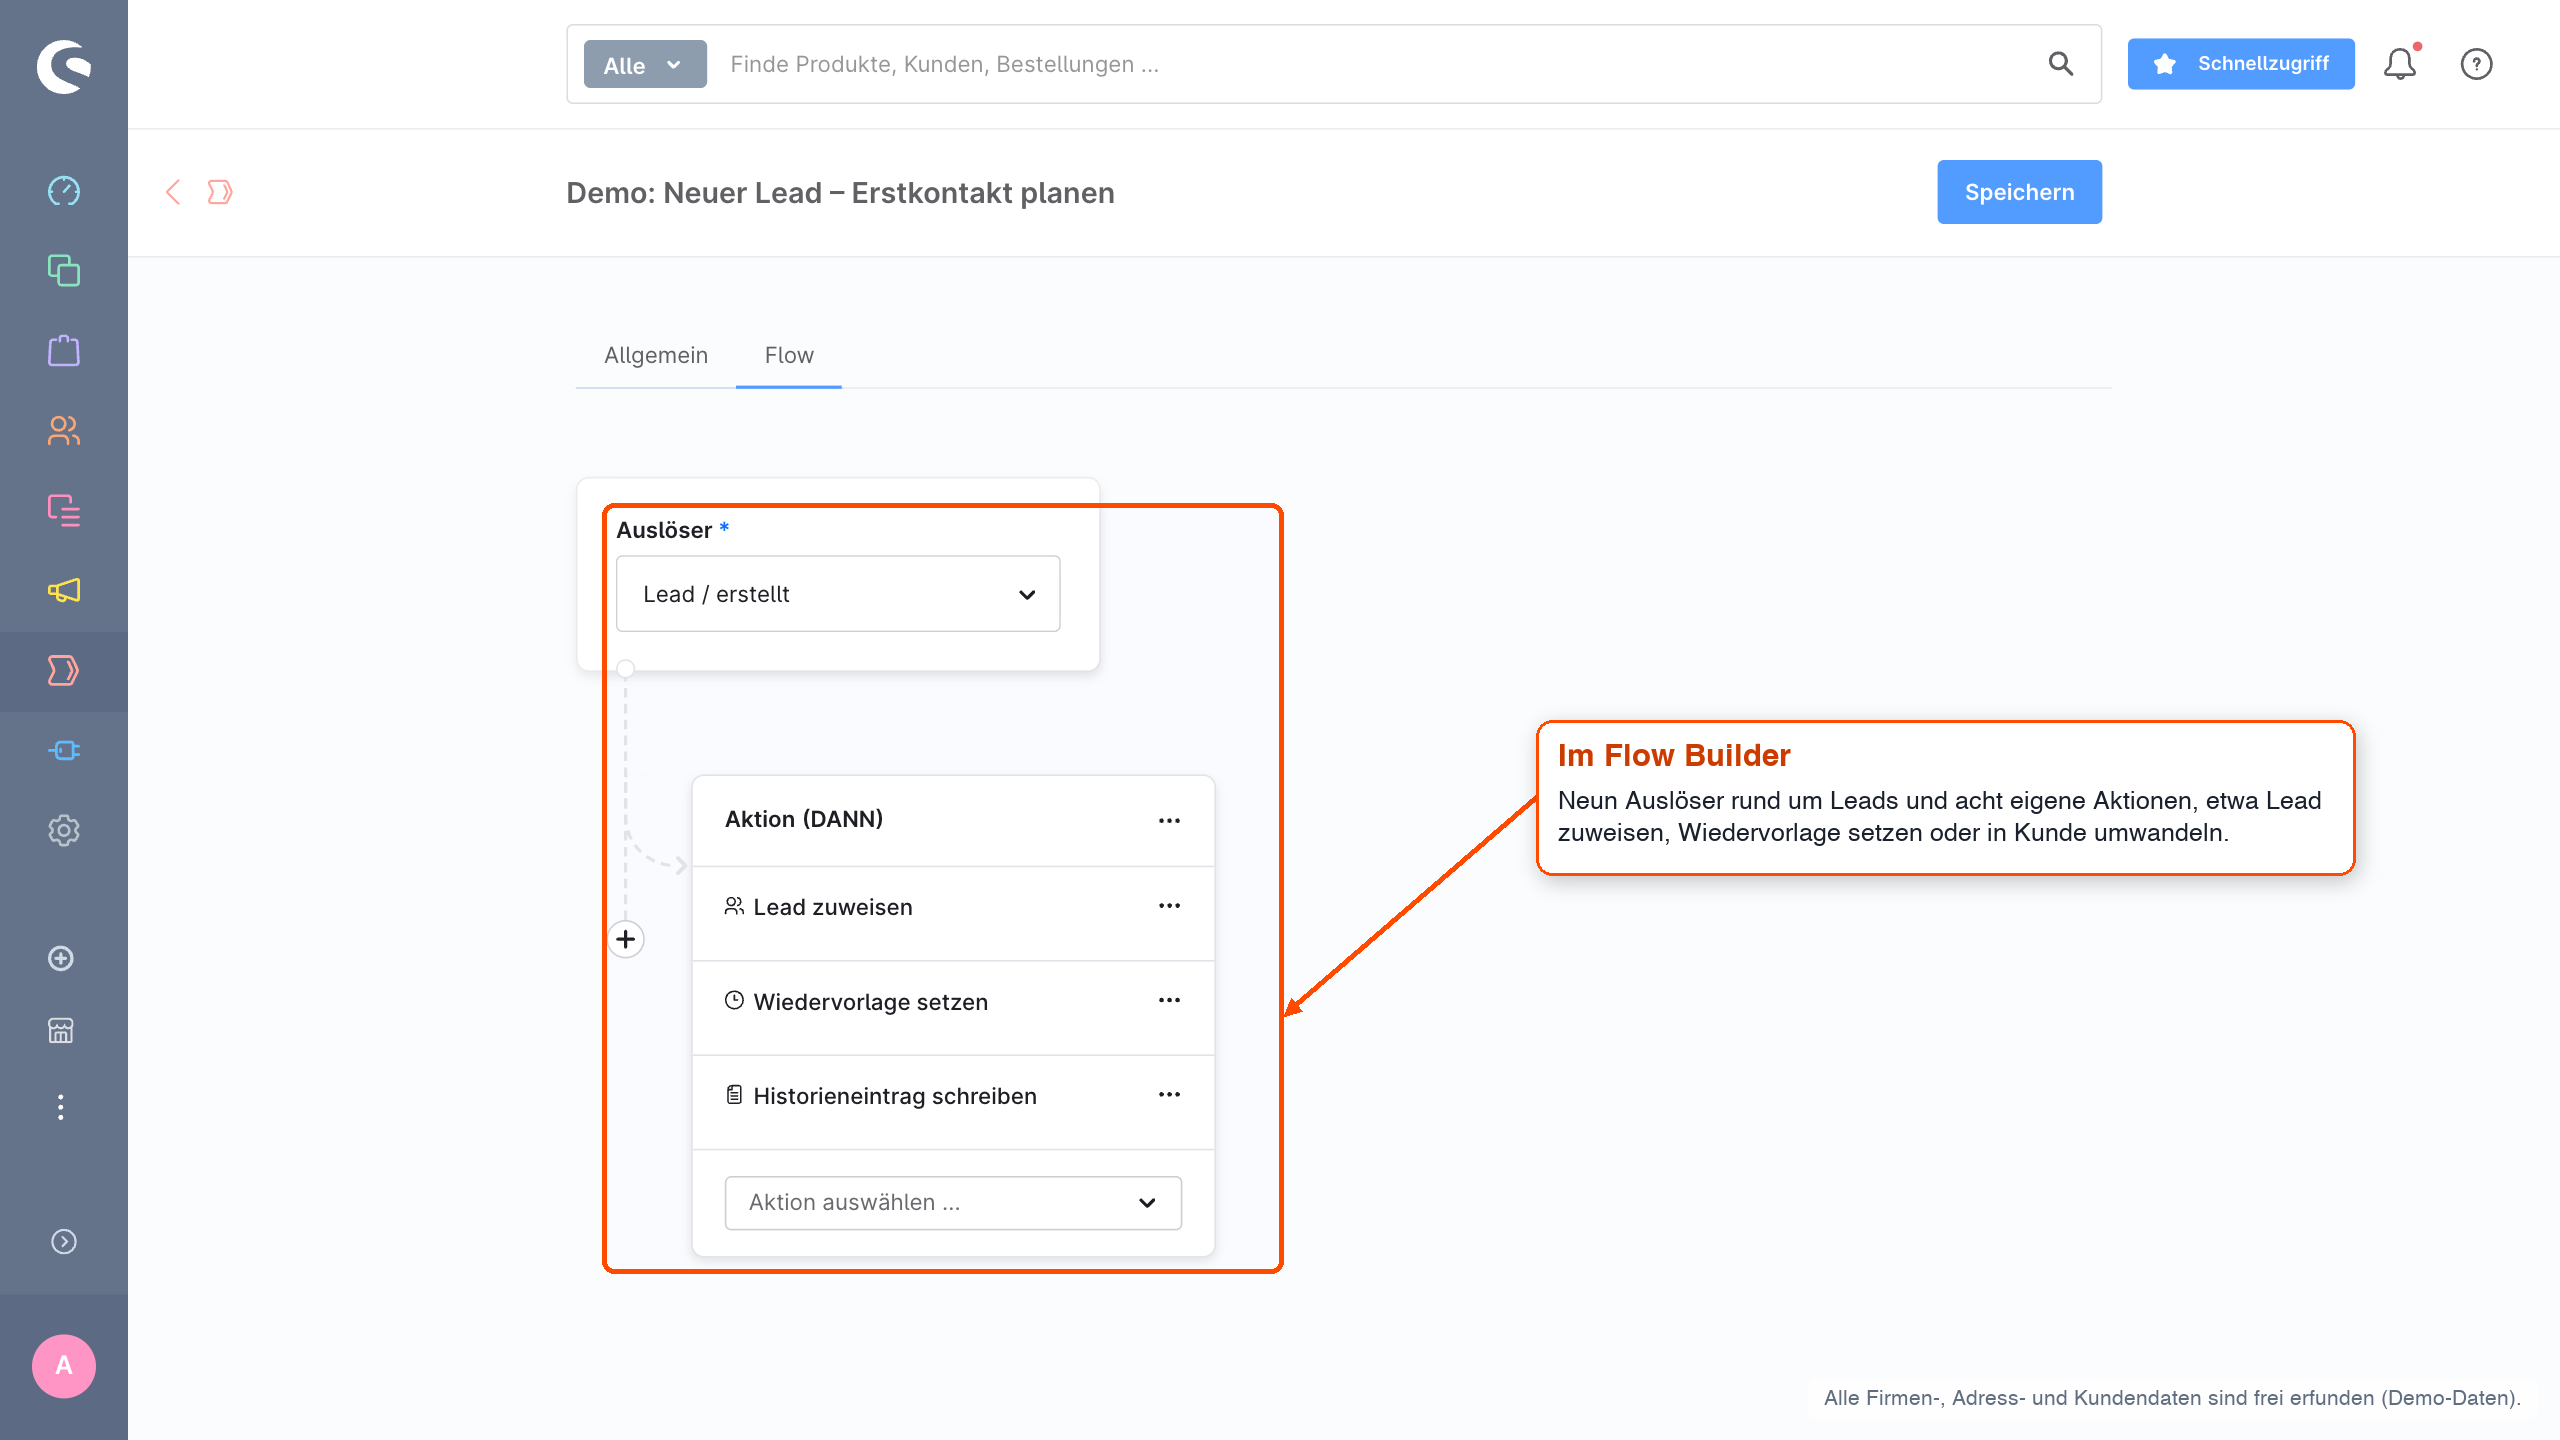2560x1440 pixels.
Task: Open the Orders bag sidebar icon
Action: pyautogui.click(x=64, y=350)
